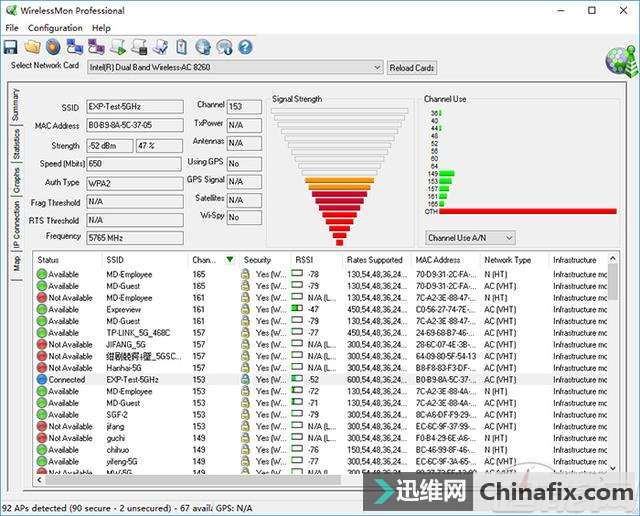Click the red status icon of JIFANG_5G

click(41, 345)
